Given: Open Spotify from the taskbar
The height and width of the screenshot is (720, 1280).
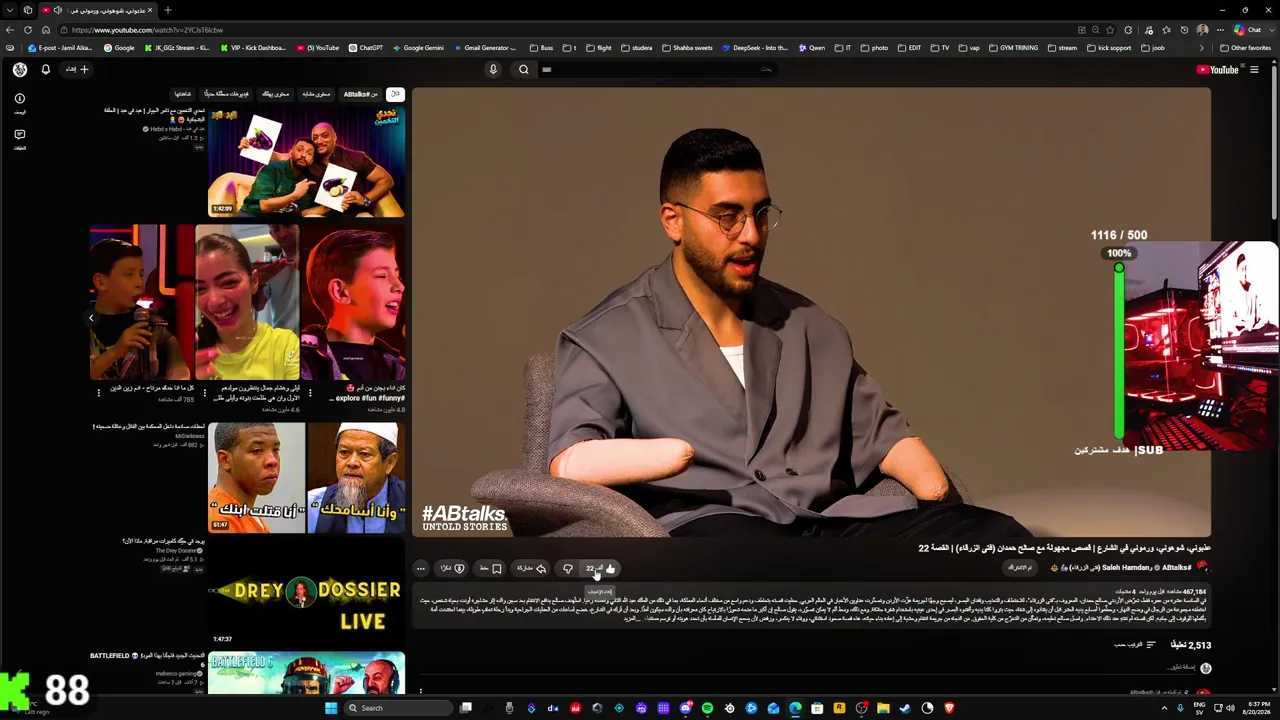Looking at the screenshot, I should 707,708.
